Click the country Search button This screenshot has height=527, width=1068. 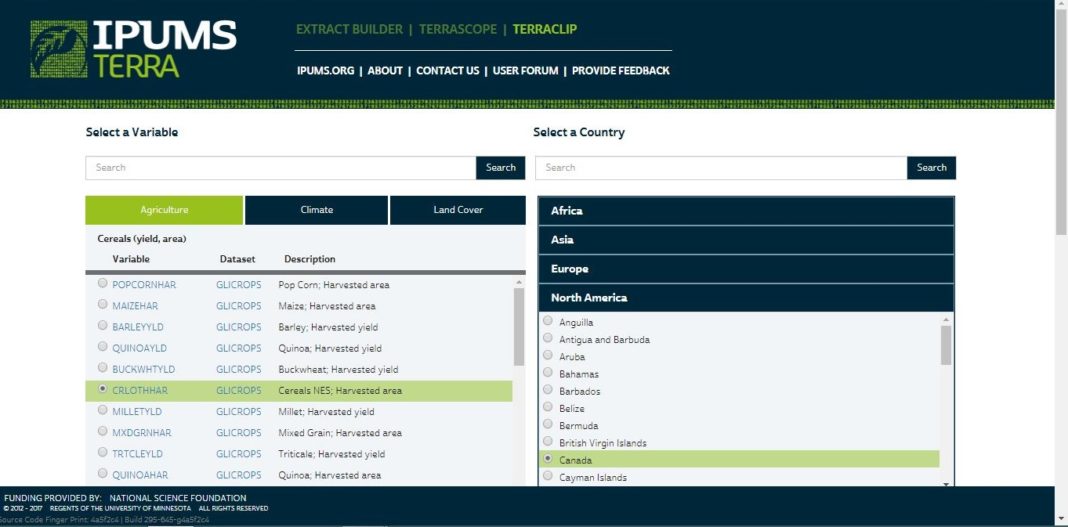point(931,168)
